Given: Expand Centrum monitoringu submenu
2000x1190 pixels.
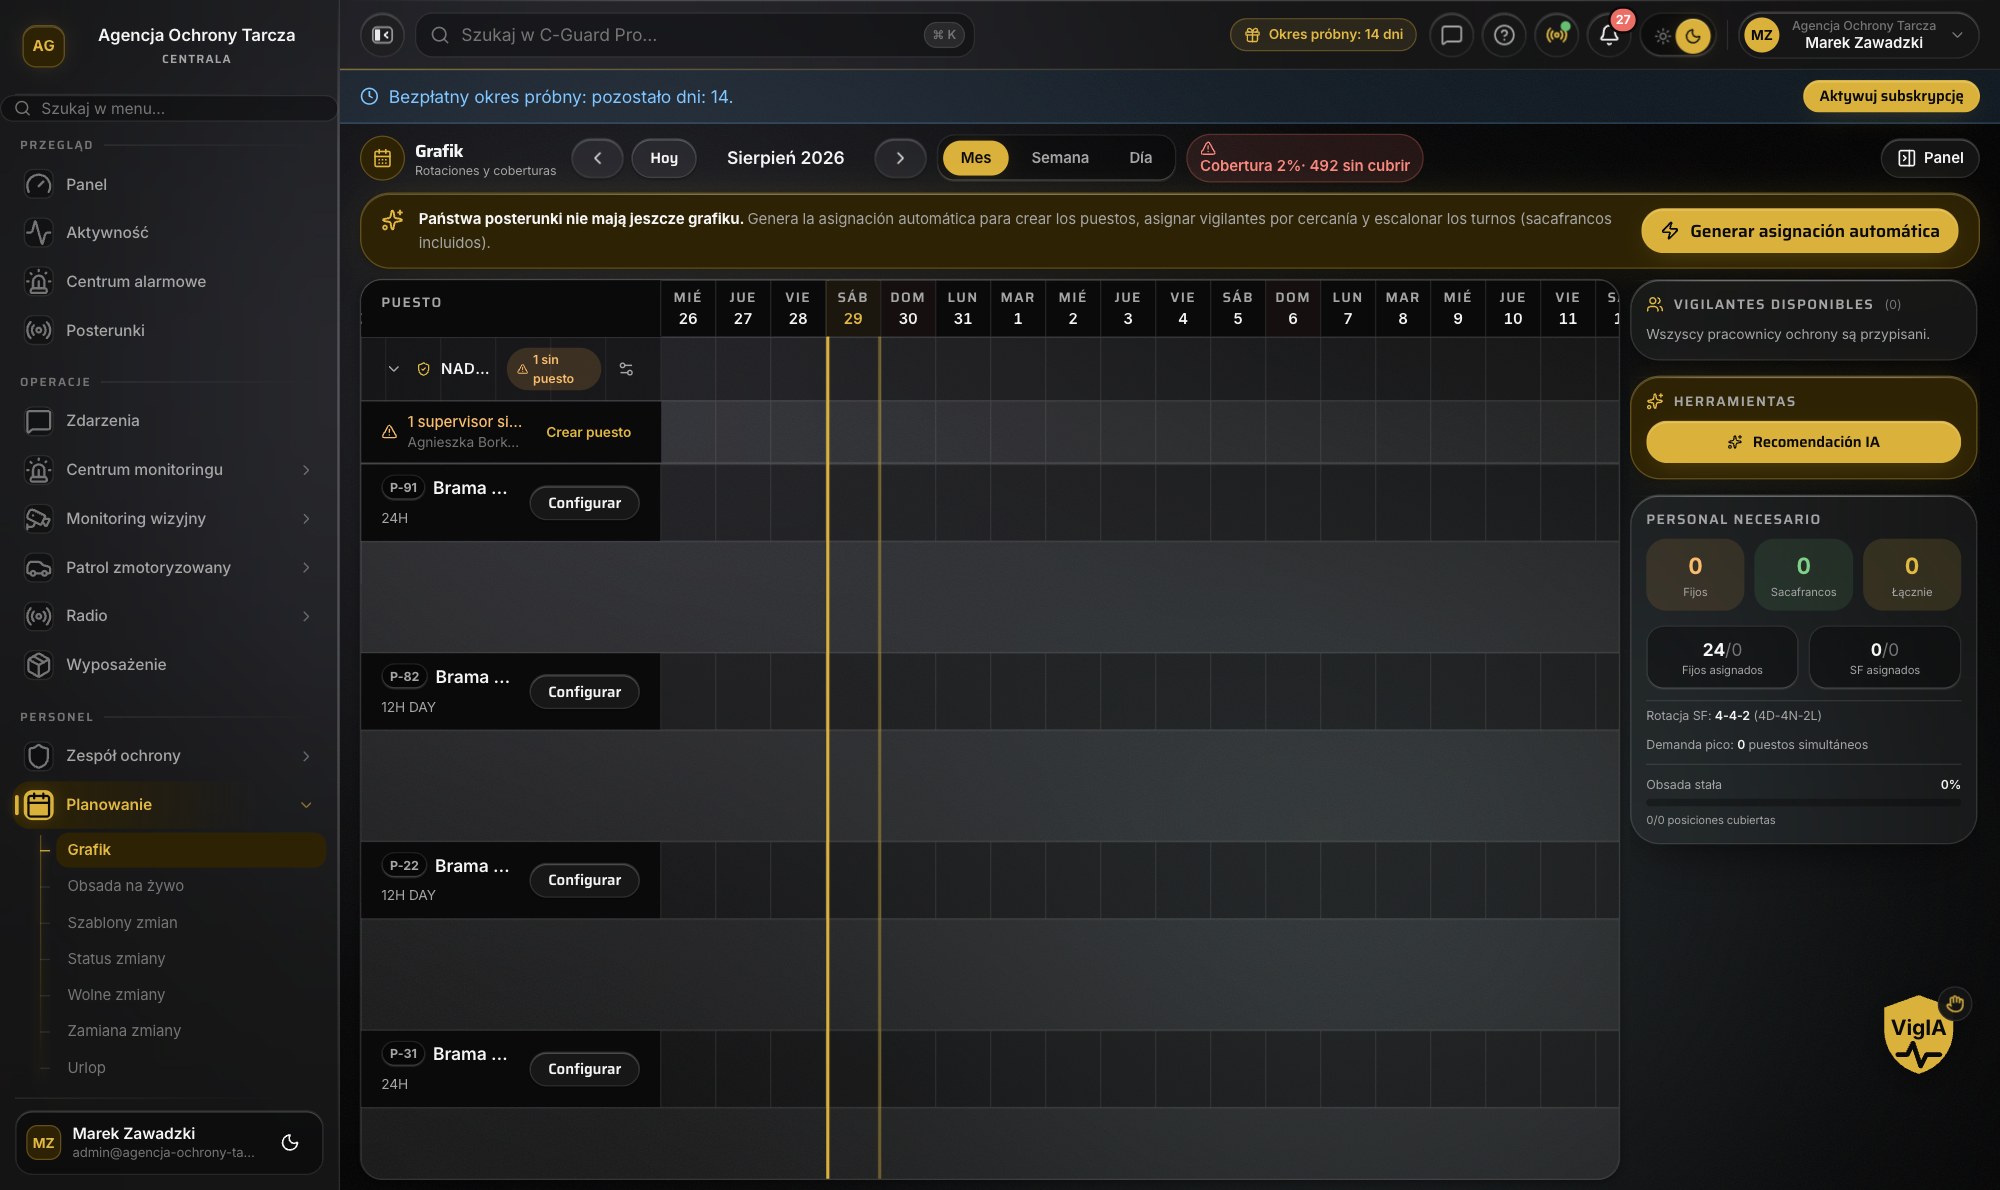Looking at the screenshot, I should coord(306,470).
